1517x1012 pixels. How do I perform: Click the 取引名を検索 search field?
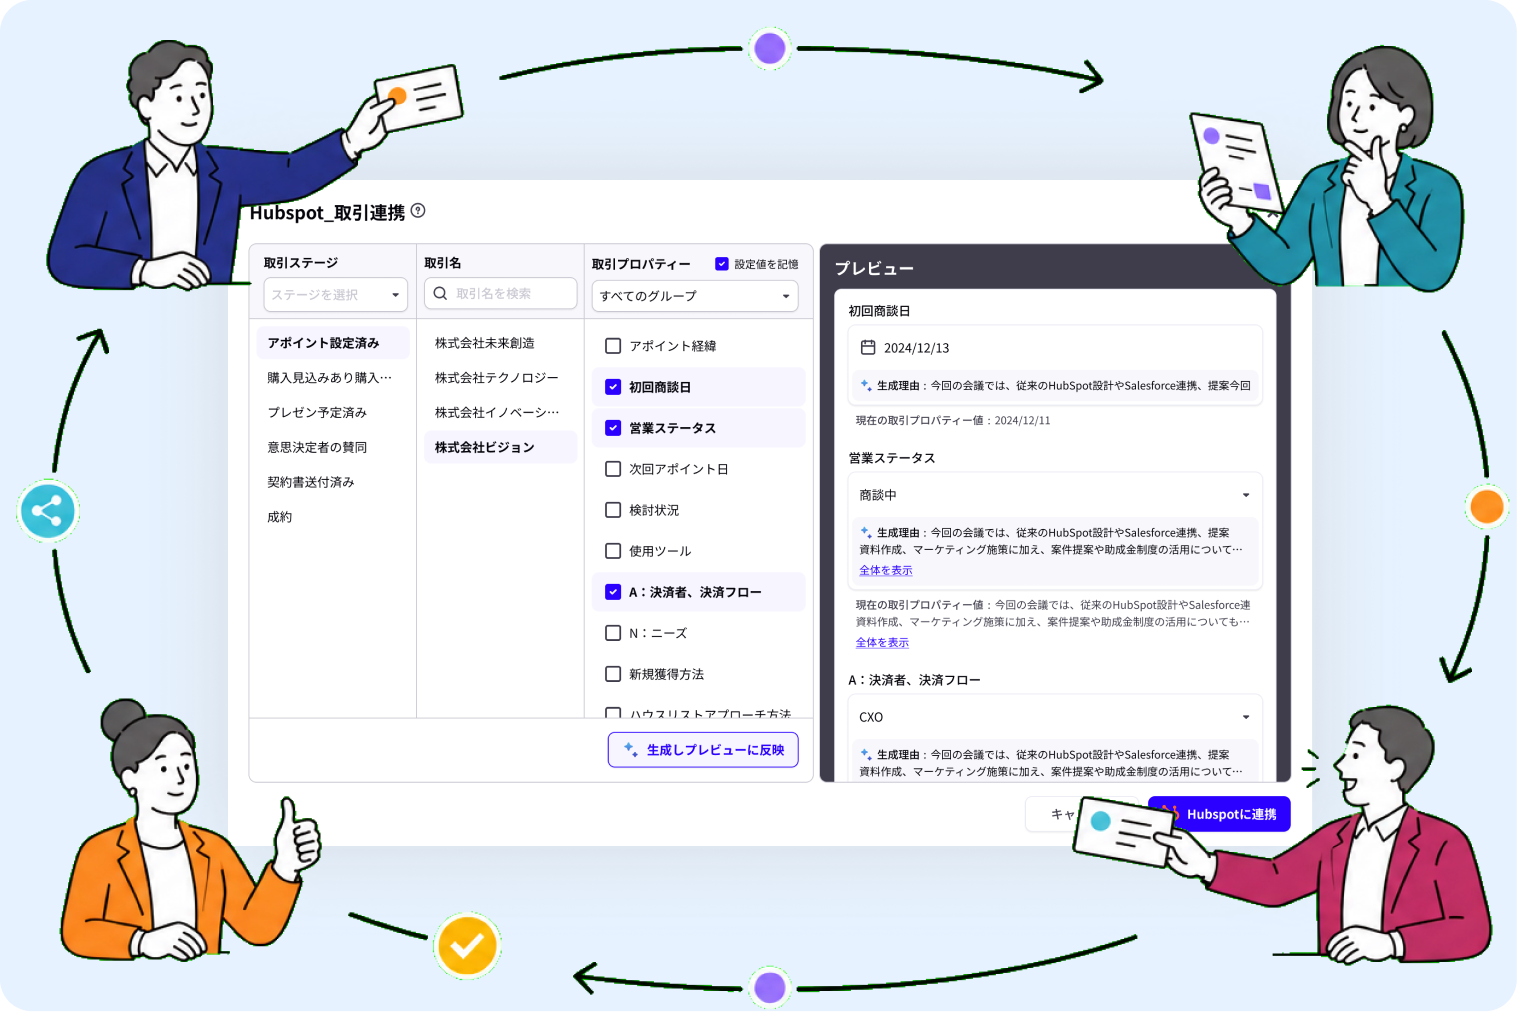point(500,293)
